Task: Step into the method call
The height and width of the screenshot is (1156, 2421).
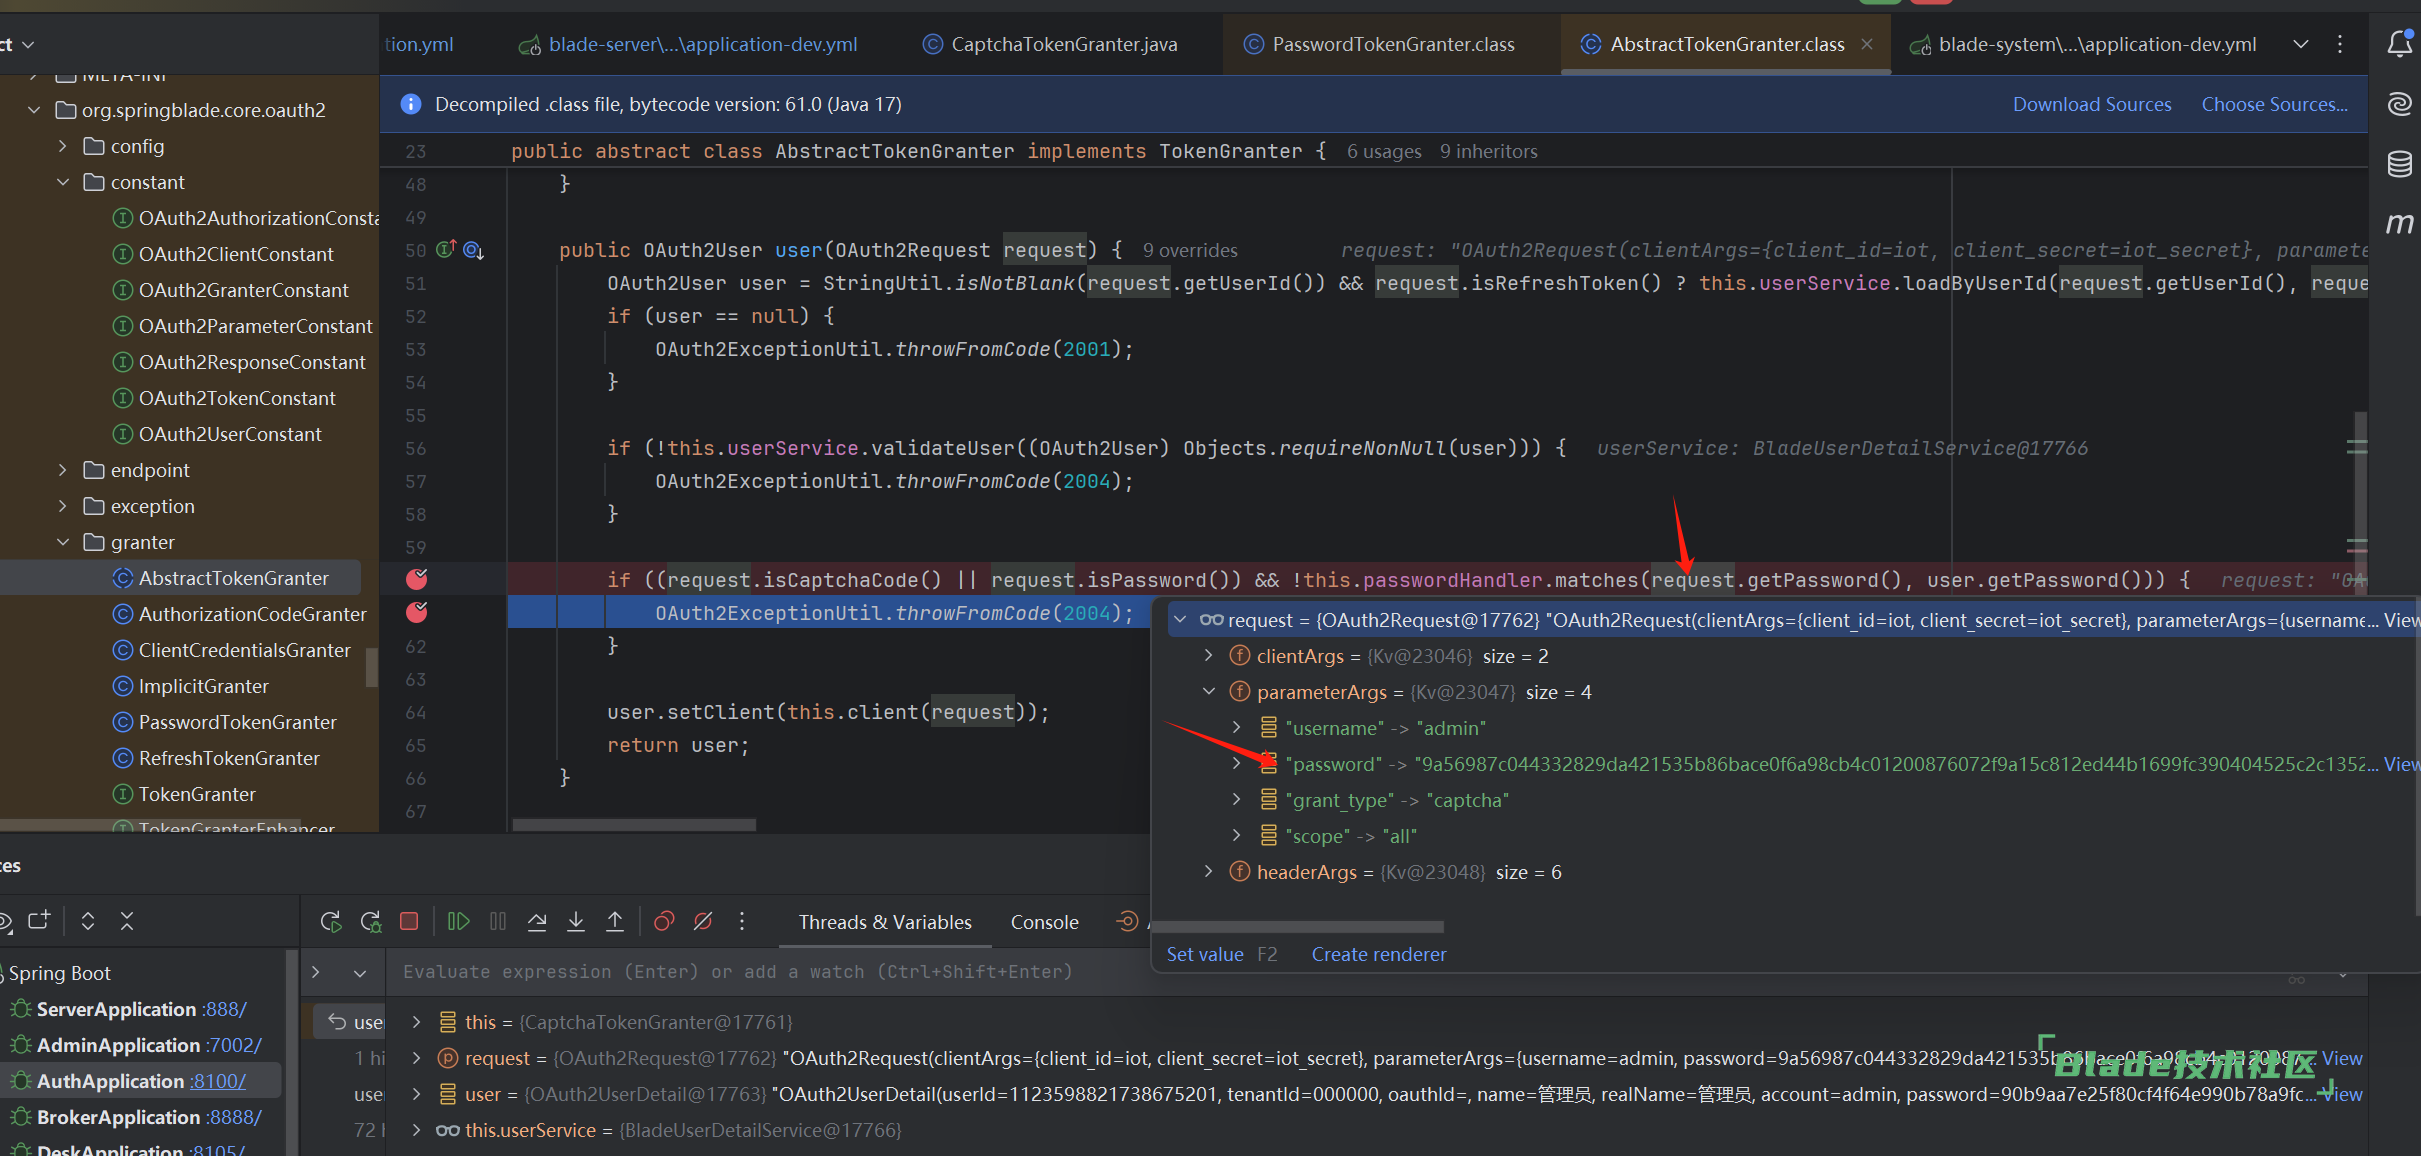Action: (576, 921)
